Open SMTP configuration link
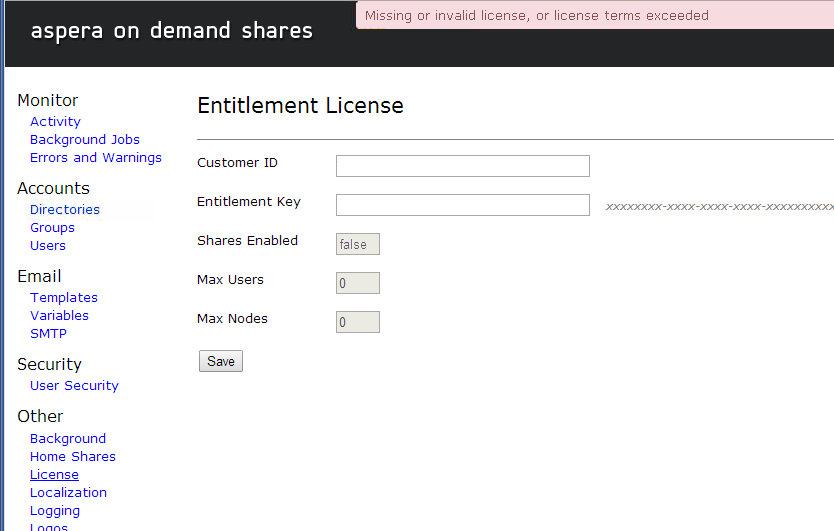 click(48, 334)
